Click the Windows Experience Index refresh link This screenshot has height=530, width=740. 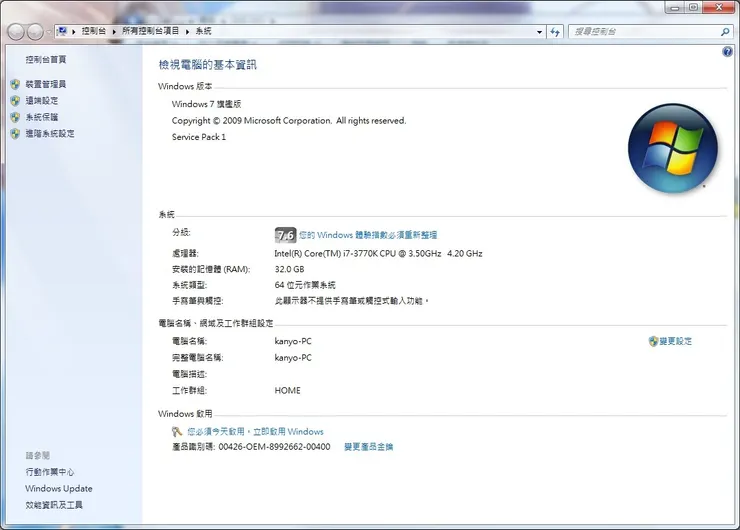click(x=368, y=235)
